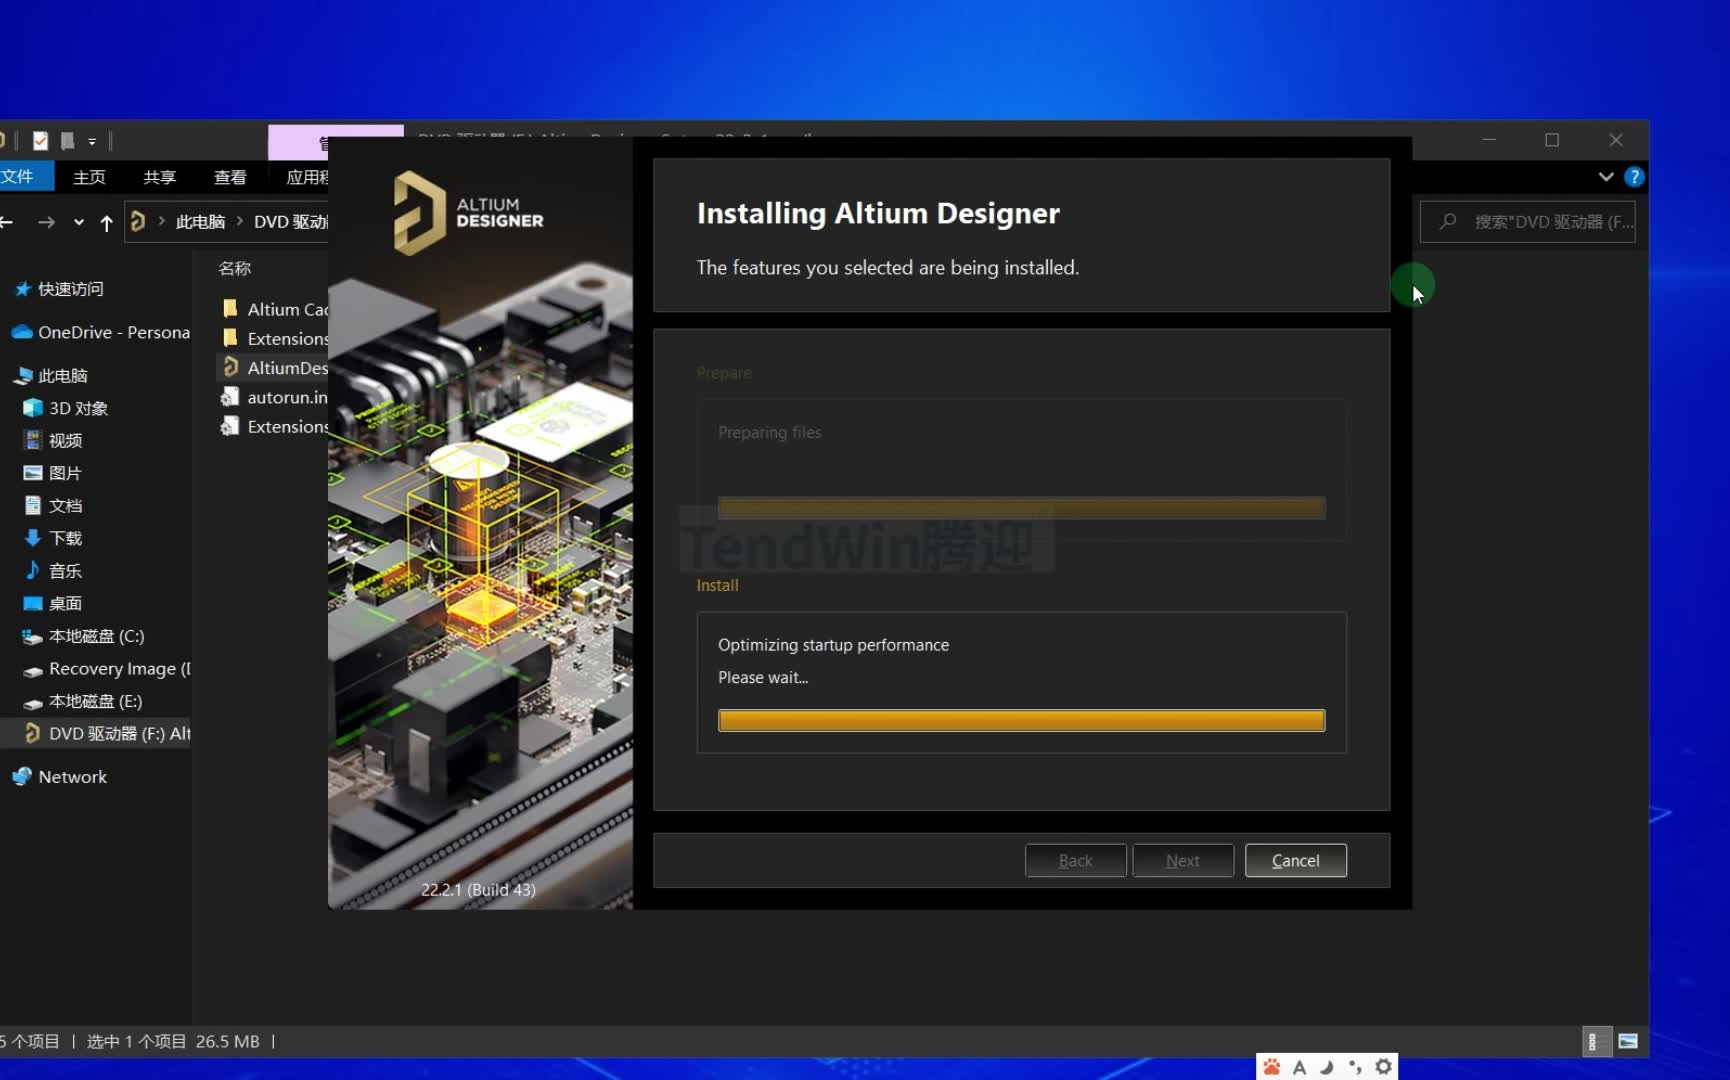Screen dimensions: 1730x1080
Task: Go forward in Explorer navigation
Action: (46, 222)
